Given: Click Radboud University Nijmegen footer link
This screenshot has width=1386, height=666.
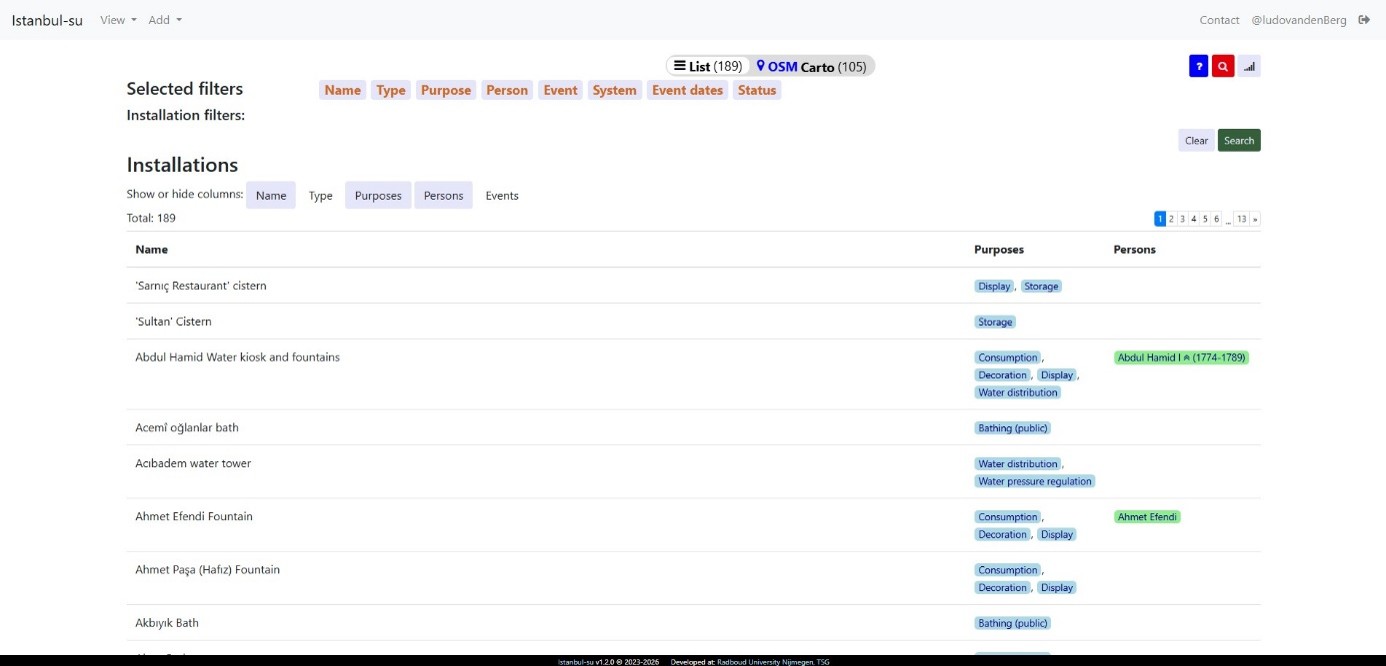Looking at the screenshot, I should click(x=760, y=662).
